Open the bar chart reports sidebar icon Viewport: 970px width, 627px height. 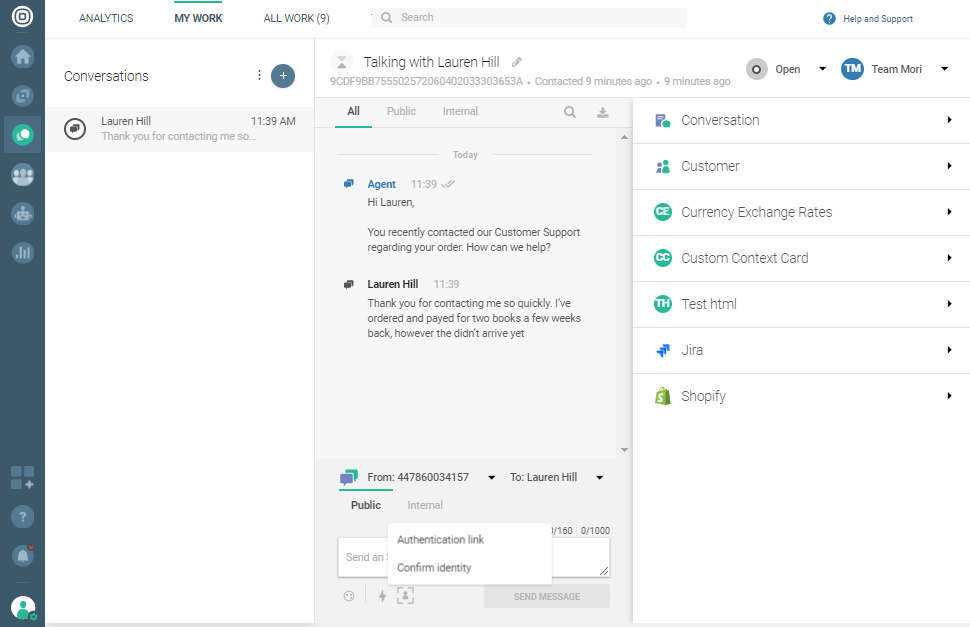point(22,252)
